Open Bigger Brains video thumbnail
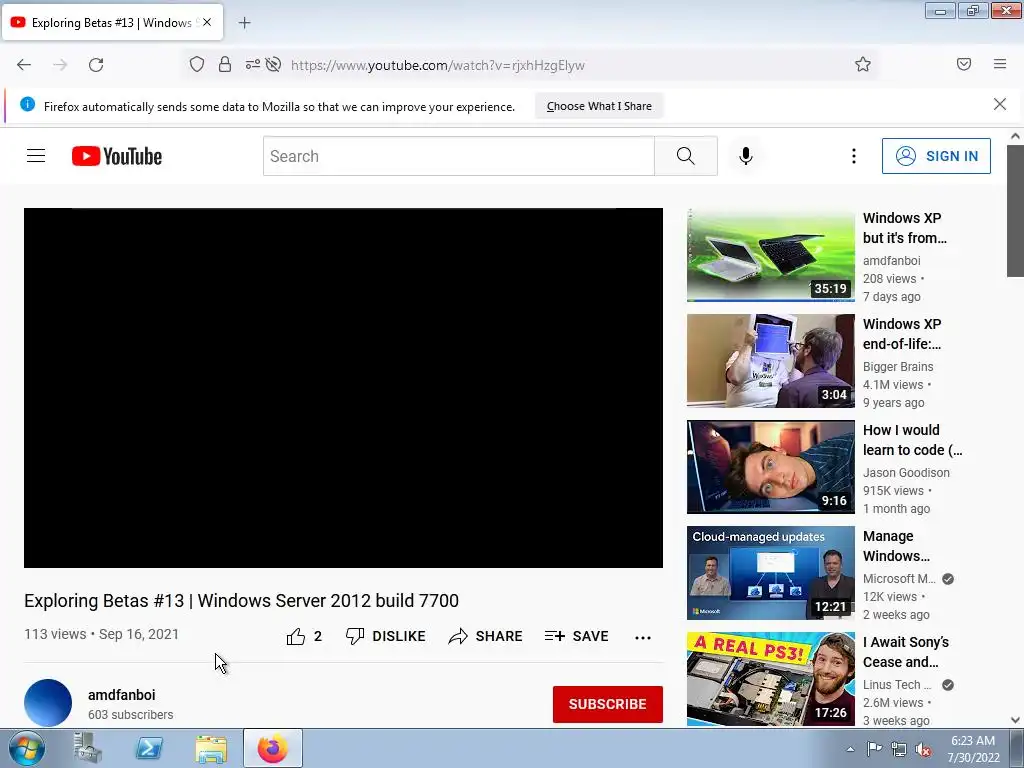Viewport: 1024px width, 768px height. (771, 360)
